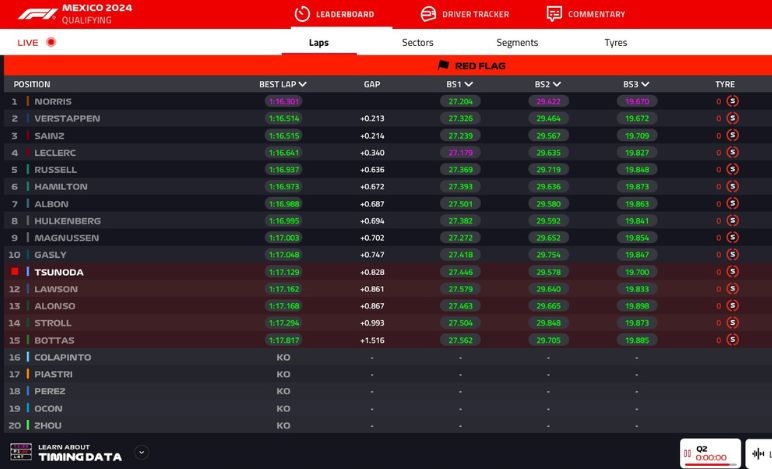
Task: Switch to the Tyres tab
Action: [x=616, y=43]
